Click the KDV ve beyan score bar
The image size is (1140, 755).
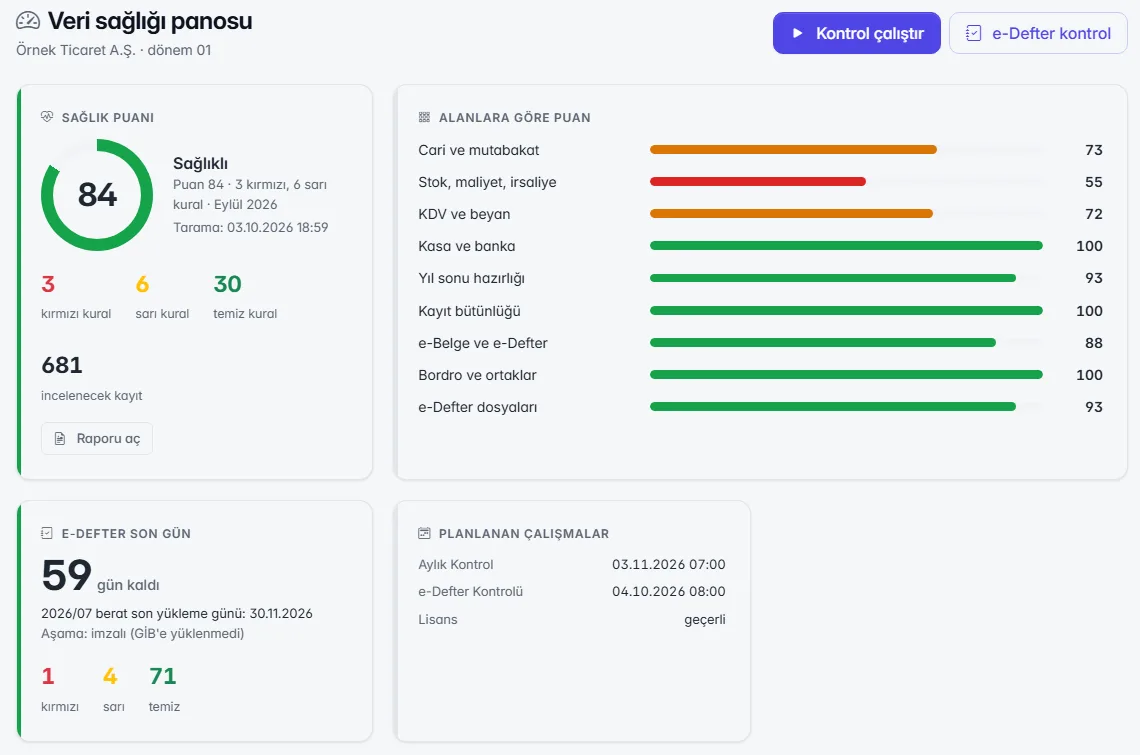pyautogui.click(x=846, y=214)
